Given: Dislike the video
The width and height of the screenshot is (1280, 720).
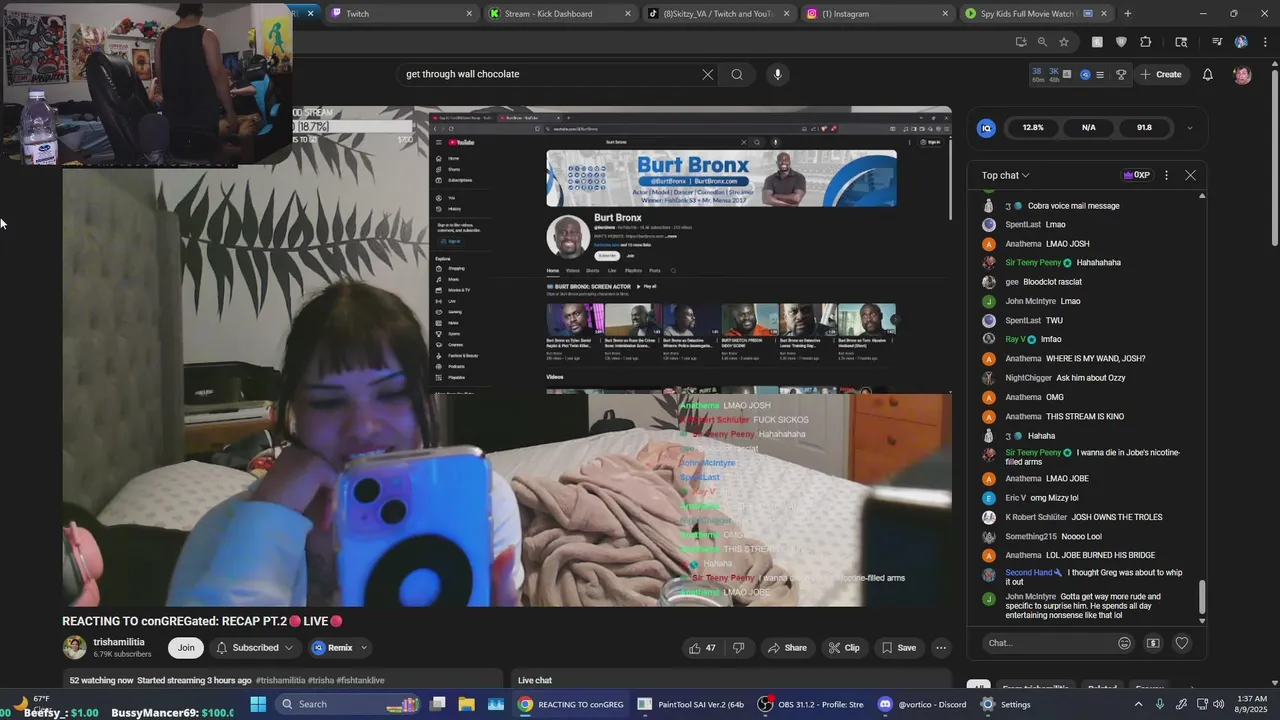Looking at the screenshot, I should click(x=738, y=648).
